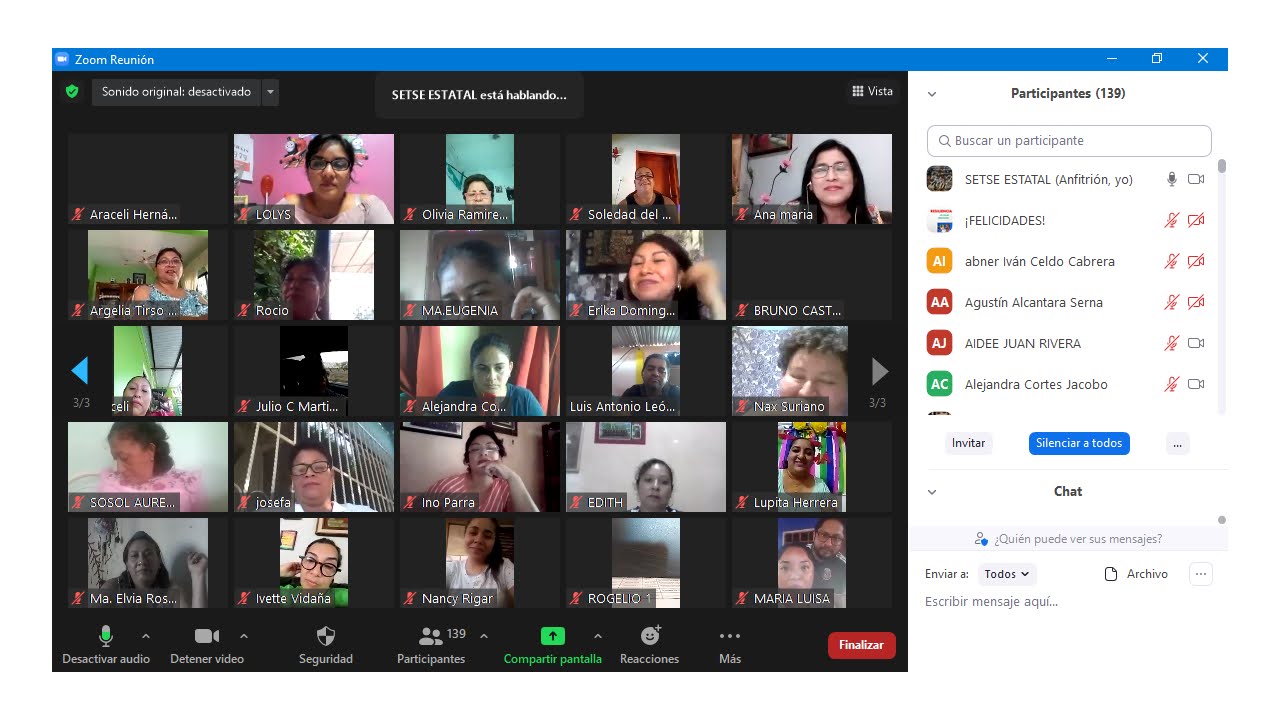
Task: Open the Reacciones smiley icon
Action: pyautogui.click(x=650, y=636)
